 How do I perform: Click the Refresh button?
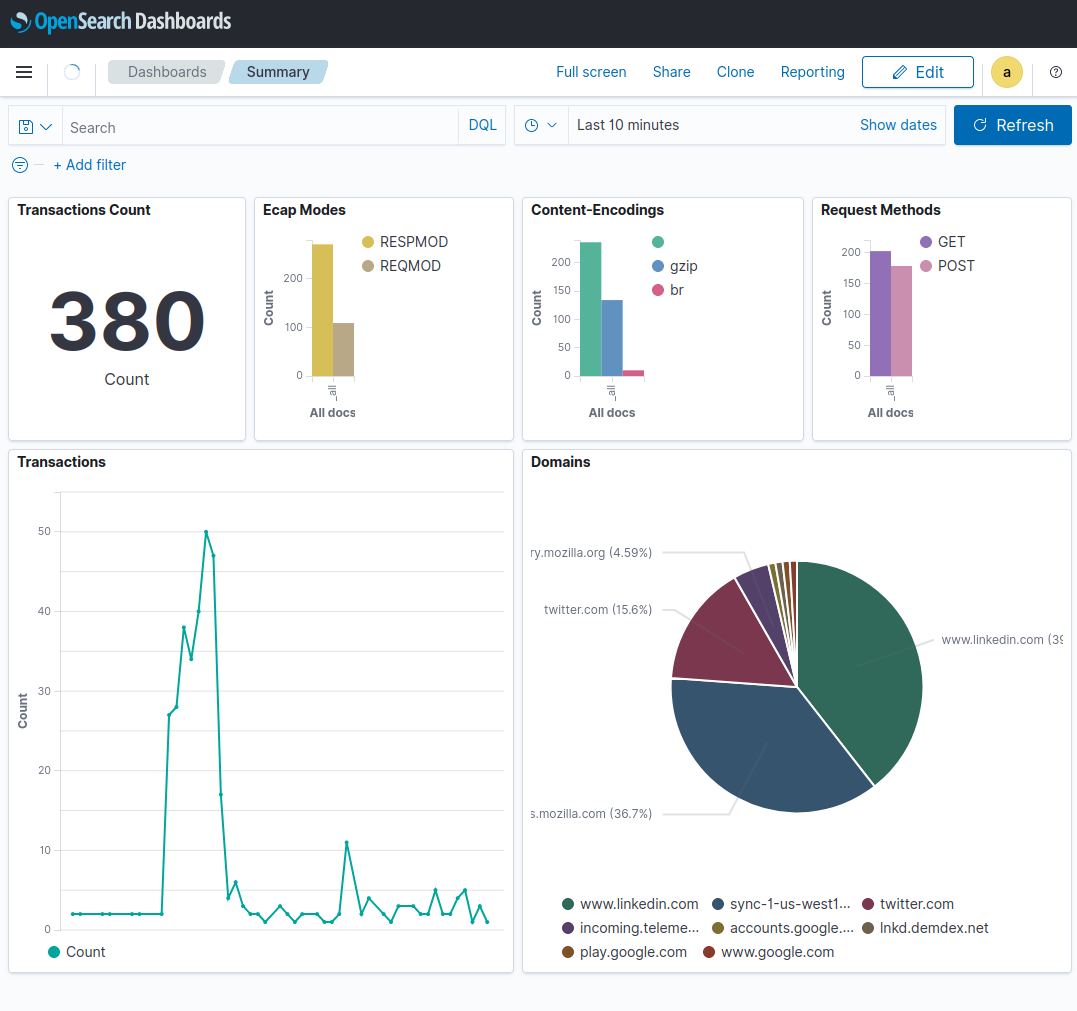[x=1012, y=125]
